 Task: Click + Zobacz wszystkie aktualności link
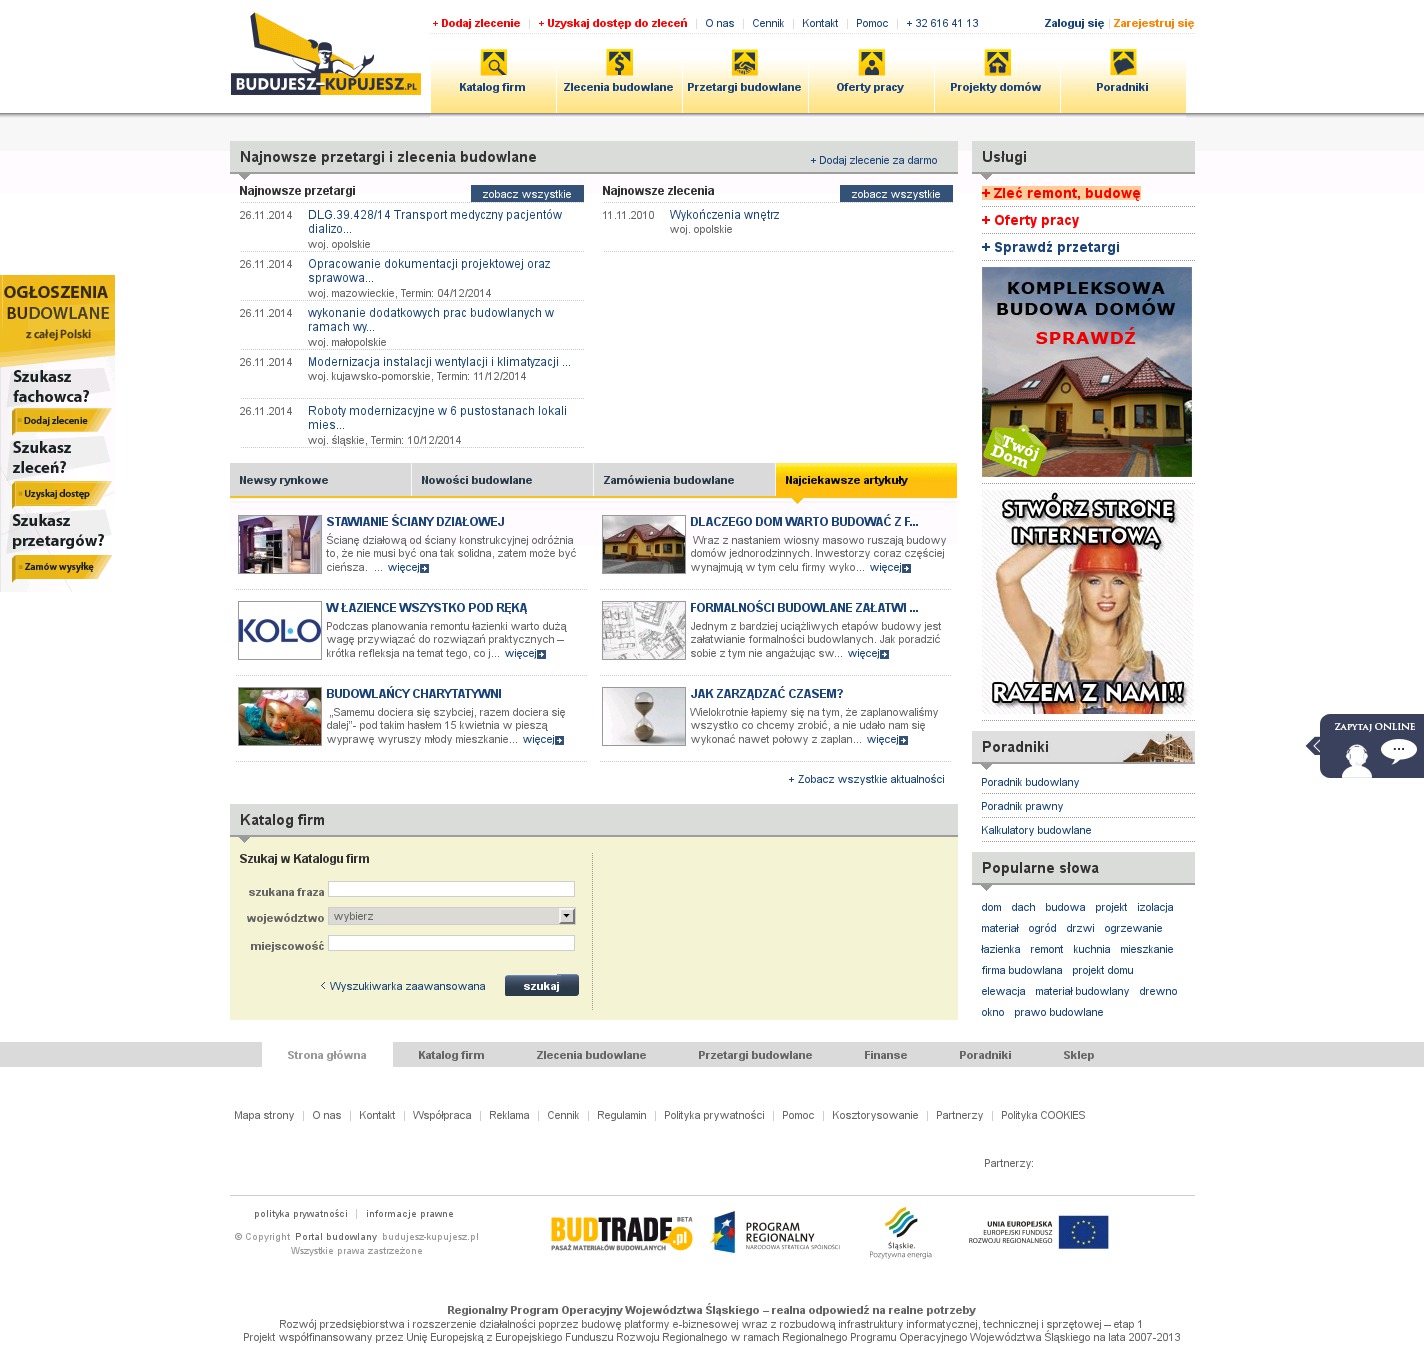866,779
